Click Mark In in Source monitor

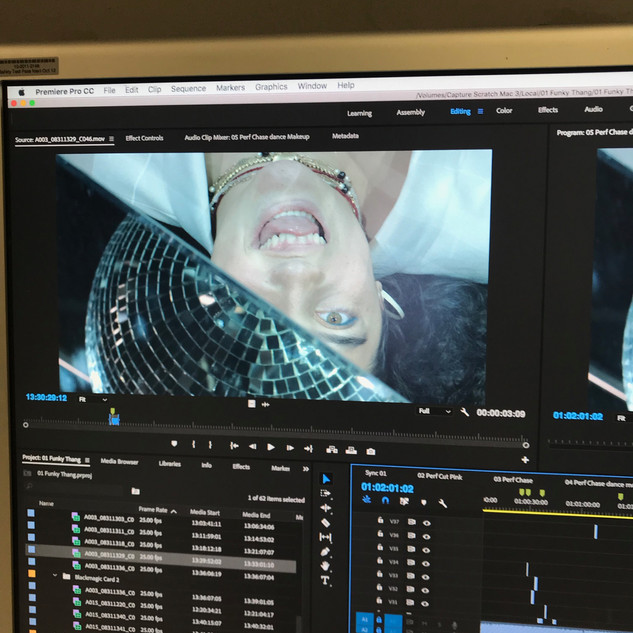pyautogui.click(x=194, y=444)
